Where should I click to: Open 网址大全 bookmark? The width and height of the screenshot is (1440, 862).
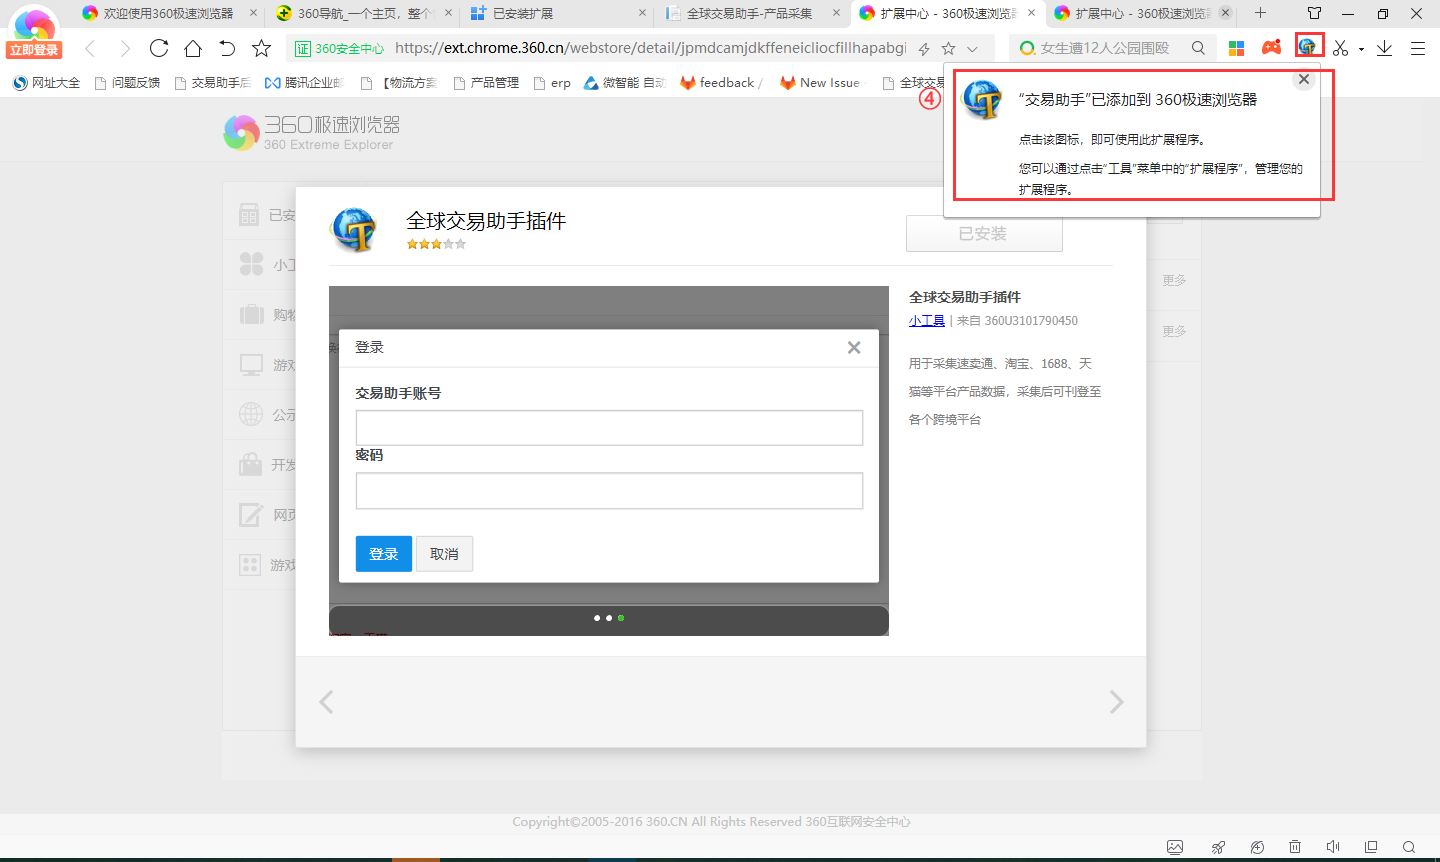(x=46, y=83)
